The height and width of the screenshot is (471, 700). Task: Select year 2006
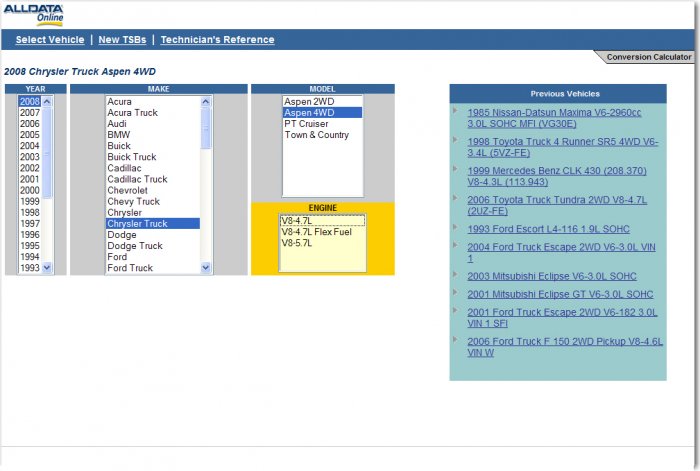tap(29, 124)
